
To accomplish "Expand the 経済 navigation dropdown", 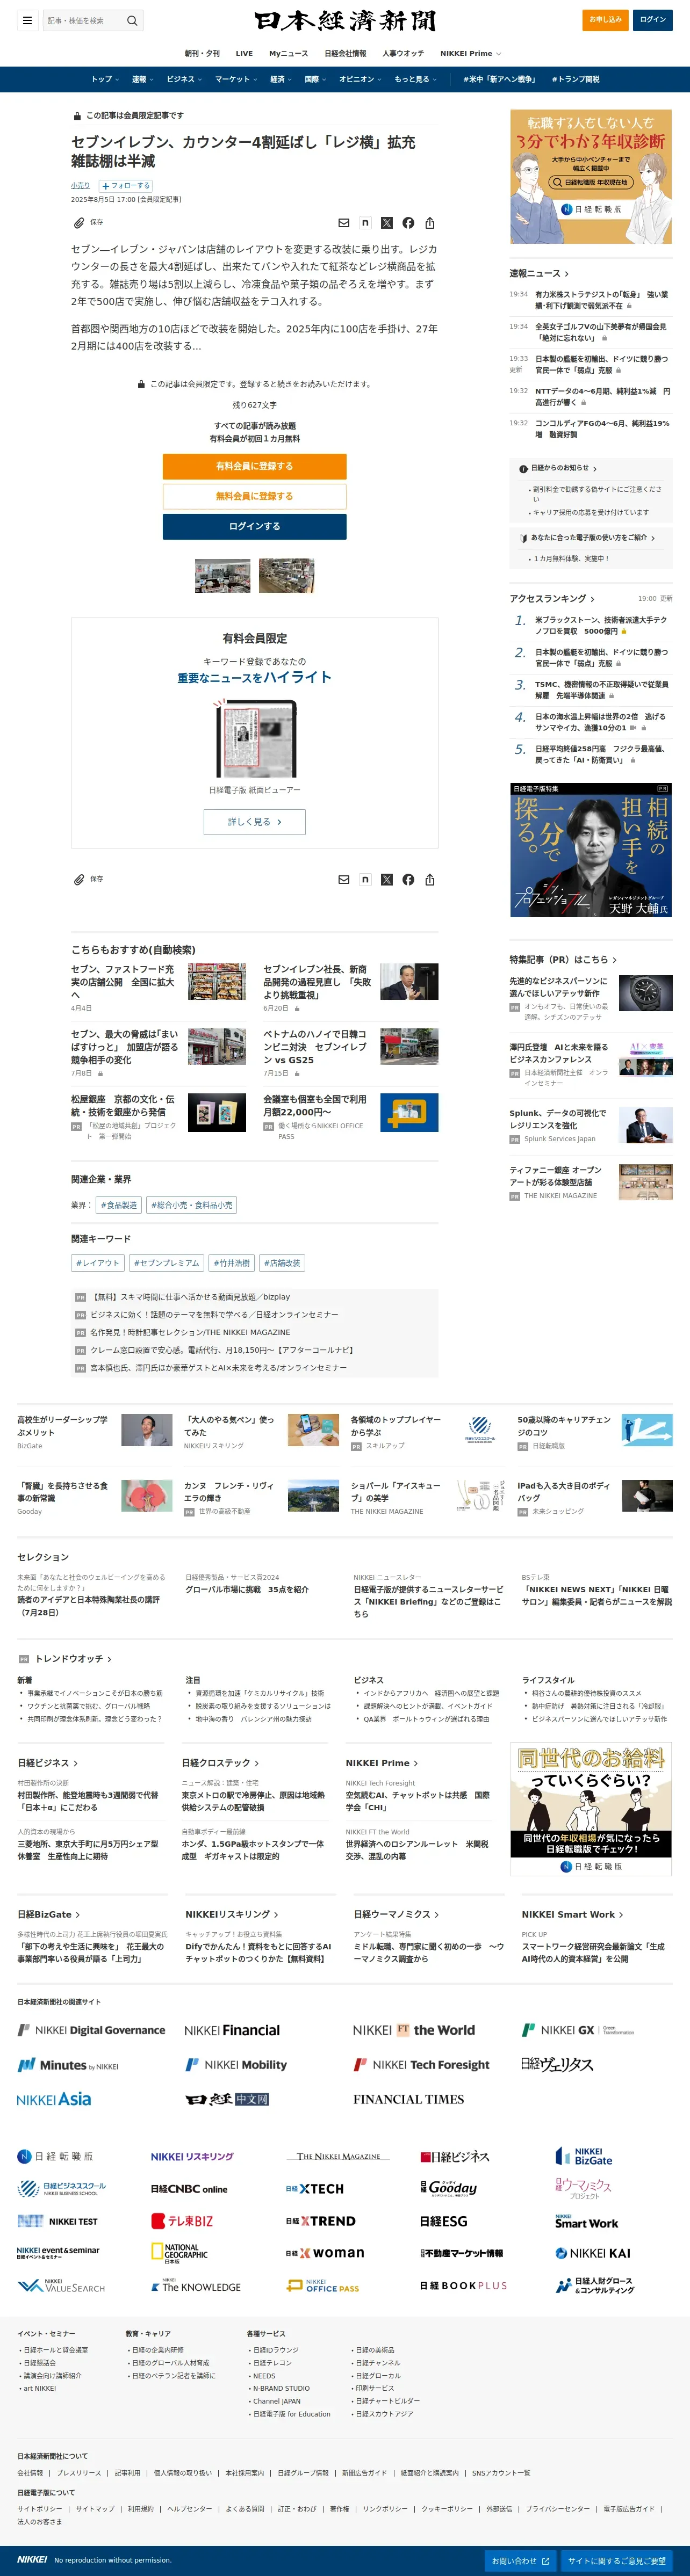I will pyautogui.click(x=280, y=79).
